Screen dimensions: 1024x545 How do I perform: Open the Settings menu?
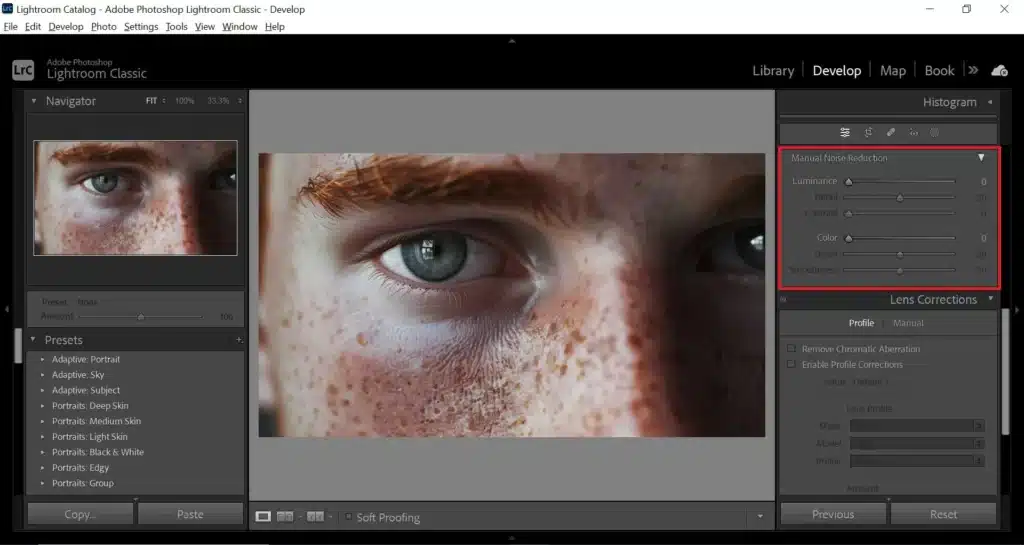point(141,27)
